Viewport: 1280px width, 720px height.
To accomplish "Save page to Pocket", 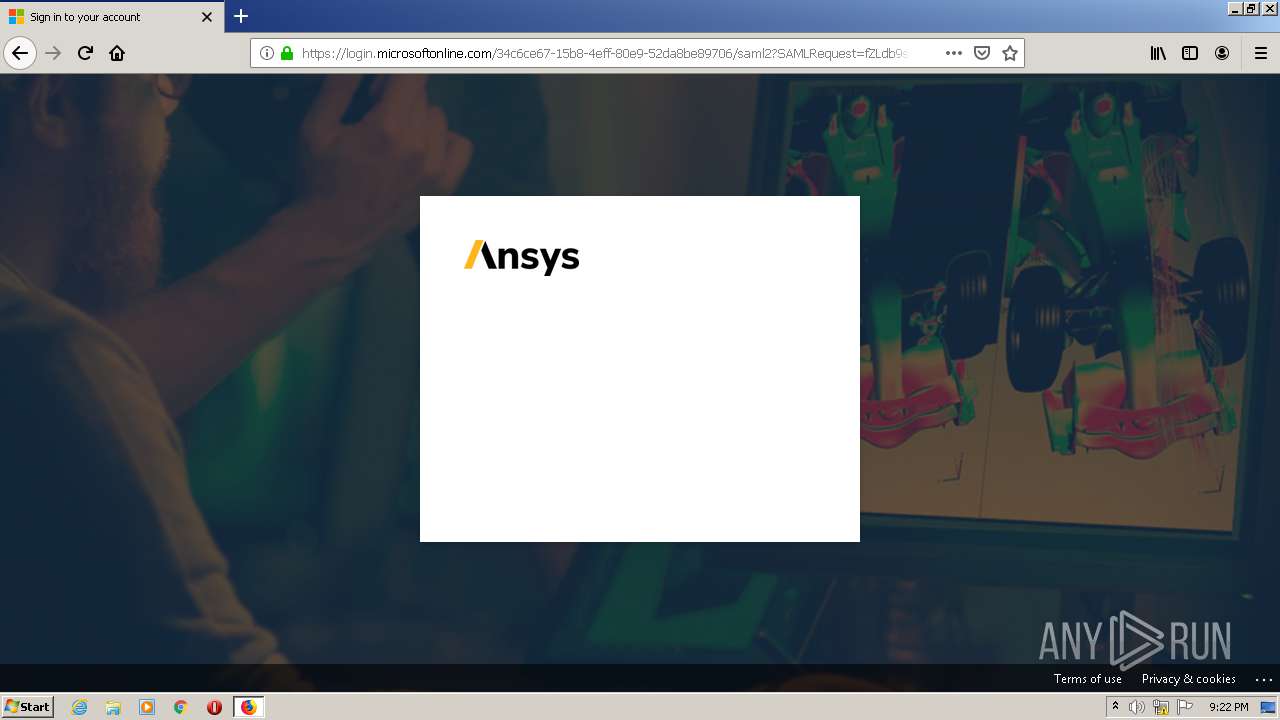I will (x=982, y=53).
